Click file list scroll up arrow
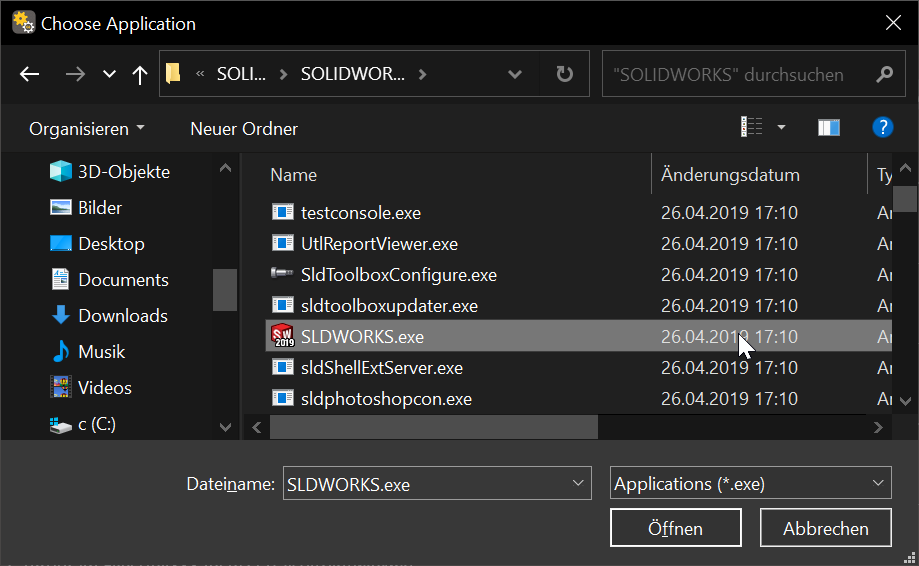919x566 pixels. 906,168
